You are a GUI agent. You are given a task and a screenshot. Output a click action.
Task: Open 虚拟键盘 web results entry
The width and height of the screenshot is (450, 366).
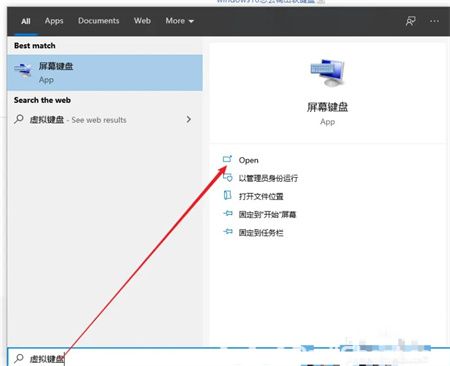click(105, 119)
